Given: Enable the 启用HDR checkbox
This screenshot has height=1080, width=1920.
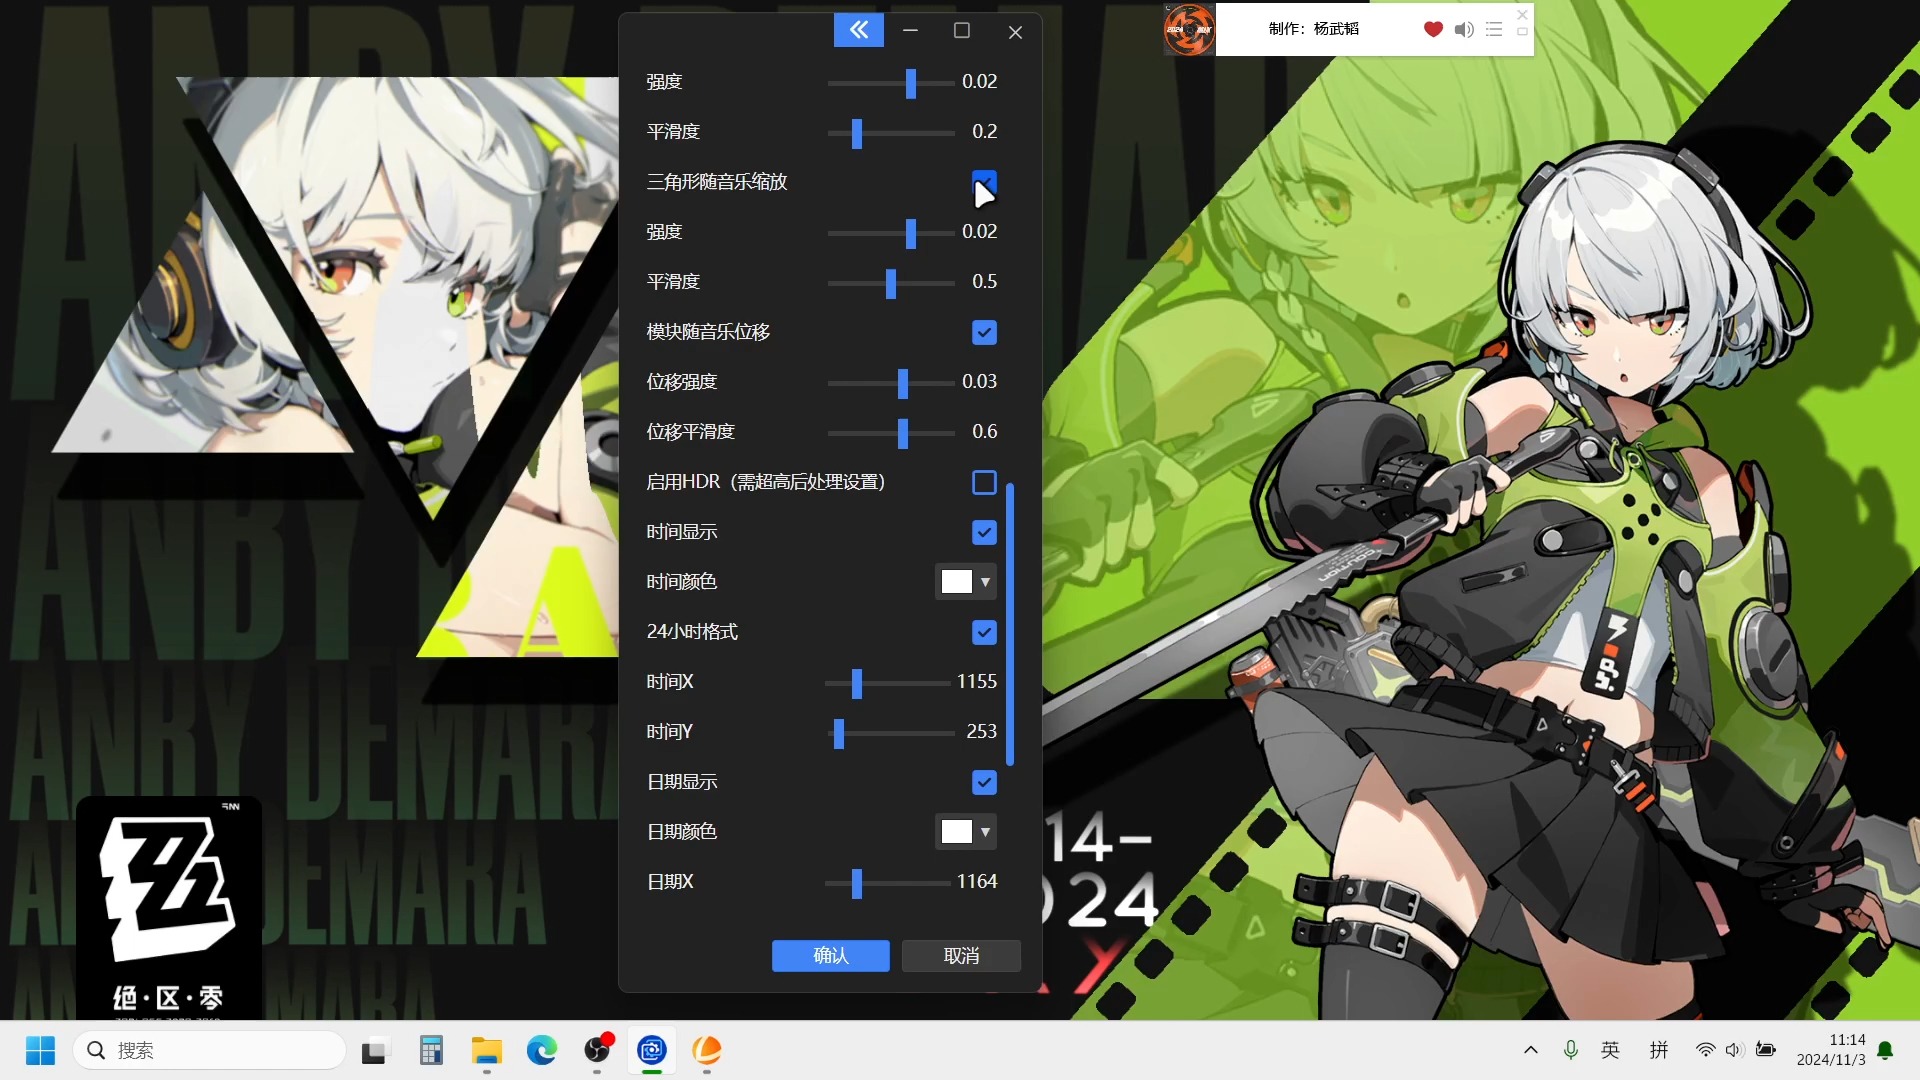Looking at the screenshot, I should 984,482.
